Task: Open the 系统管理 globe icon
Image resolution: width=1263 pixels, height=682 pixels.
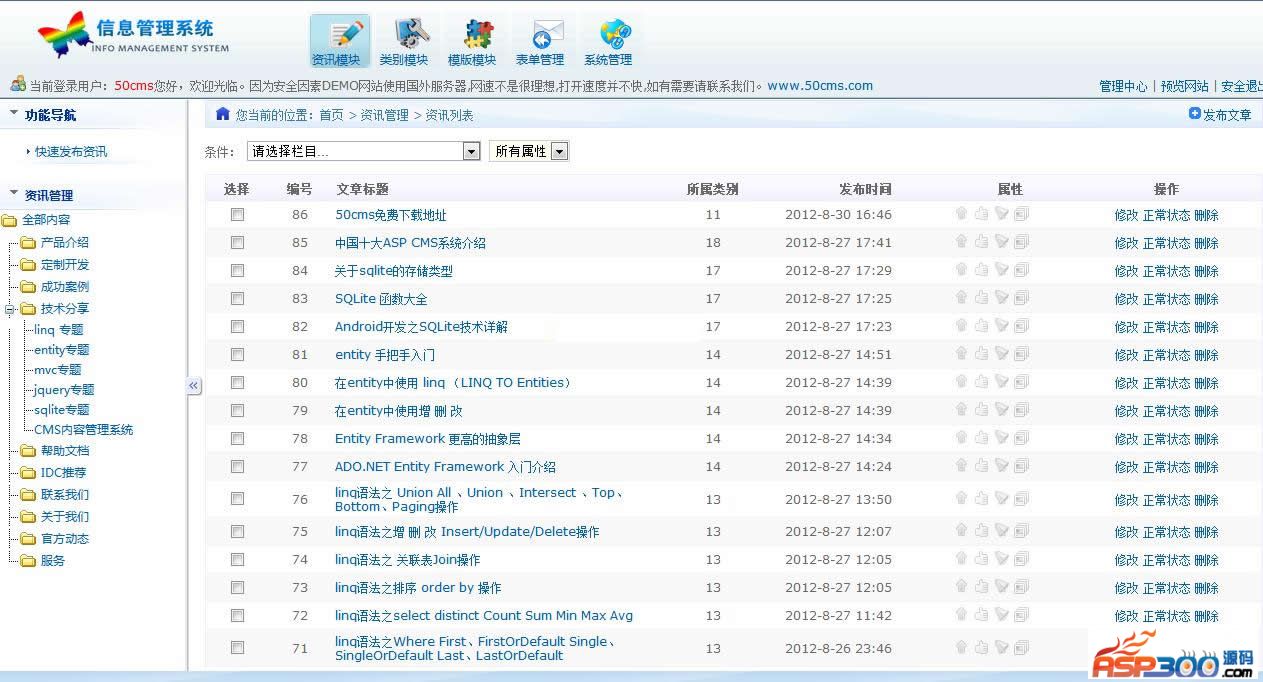Action: pos(608,41)
